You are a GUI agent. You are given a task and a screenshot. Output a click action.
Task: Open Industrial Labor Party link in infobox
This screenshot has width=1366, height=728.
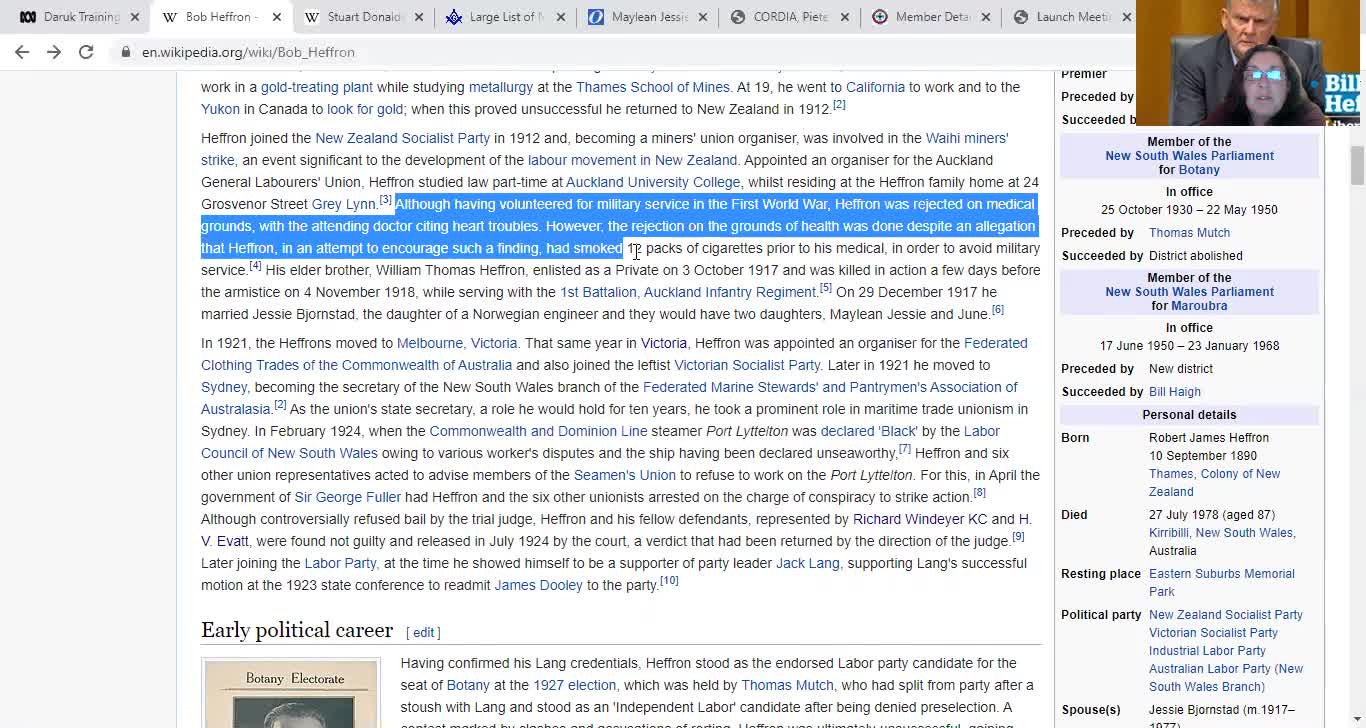point(1207,651)
